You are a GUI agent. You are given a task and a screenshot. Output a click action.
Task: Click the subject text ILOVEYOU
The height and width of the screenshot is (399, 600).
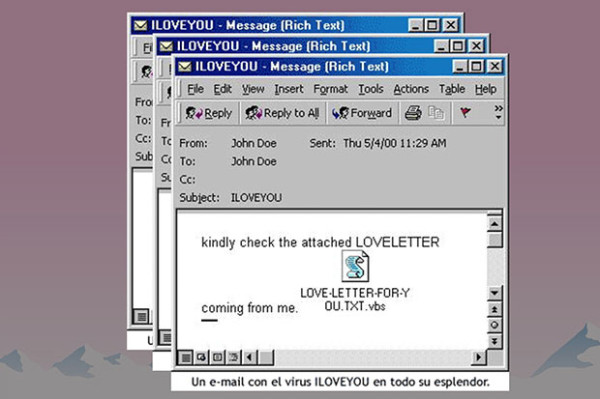point(256,198)
